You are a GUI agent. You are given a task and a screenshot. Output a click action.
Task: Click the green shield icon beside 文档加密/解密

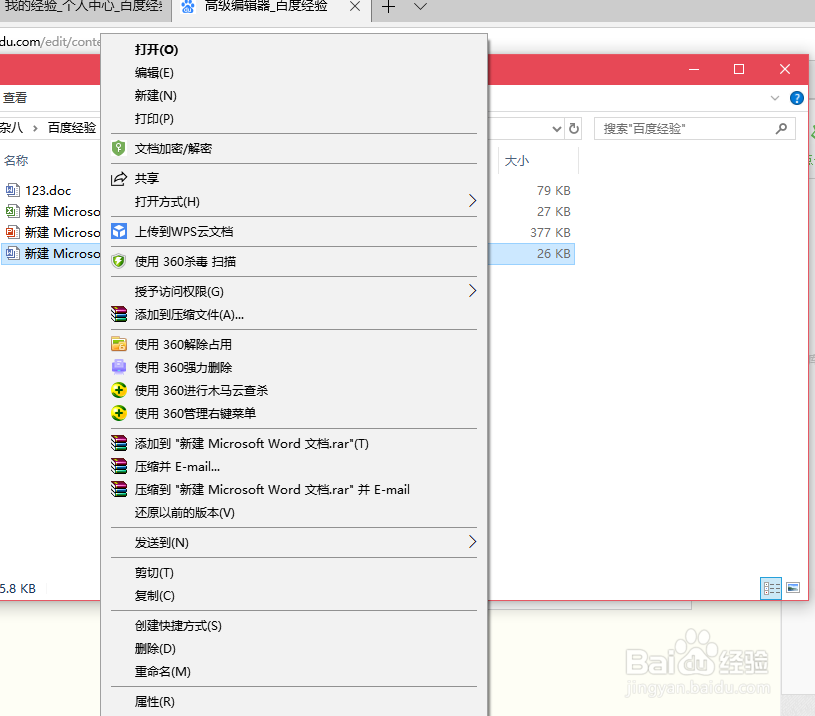tap(119, 148)
